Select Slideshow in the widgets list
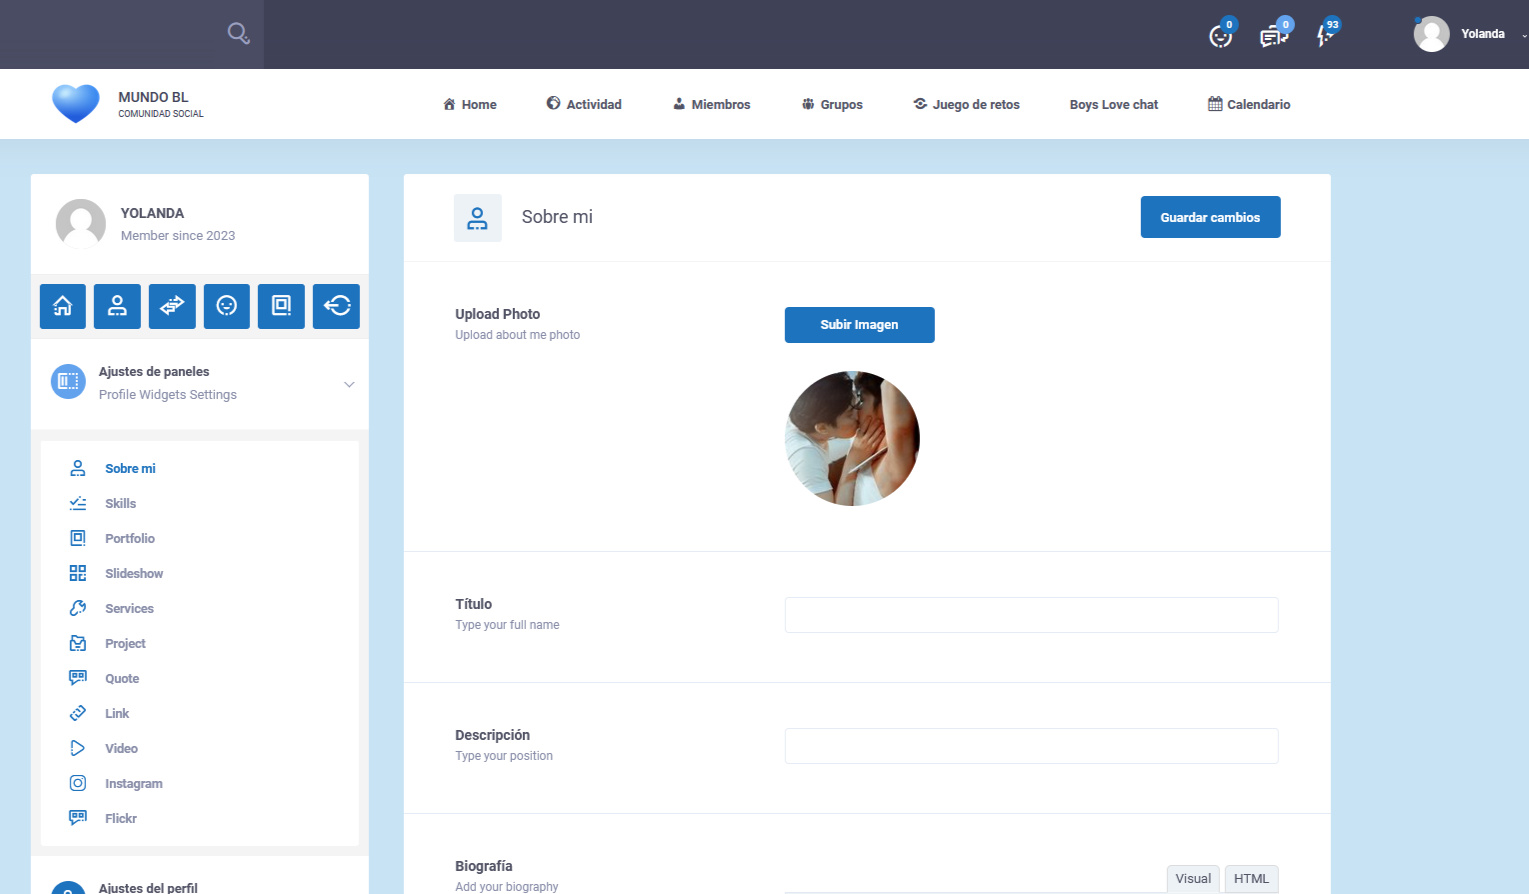This screenshot has height=894, width=1529. [x=134, y=573]
